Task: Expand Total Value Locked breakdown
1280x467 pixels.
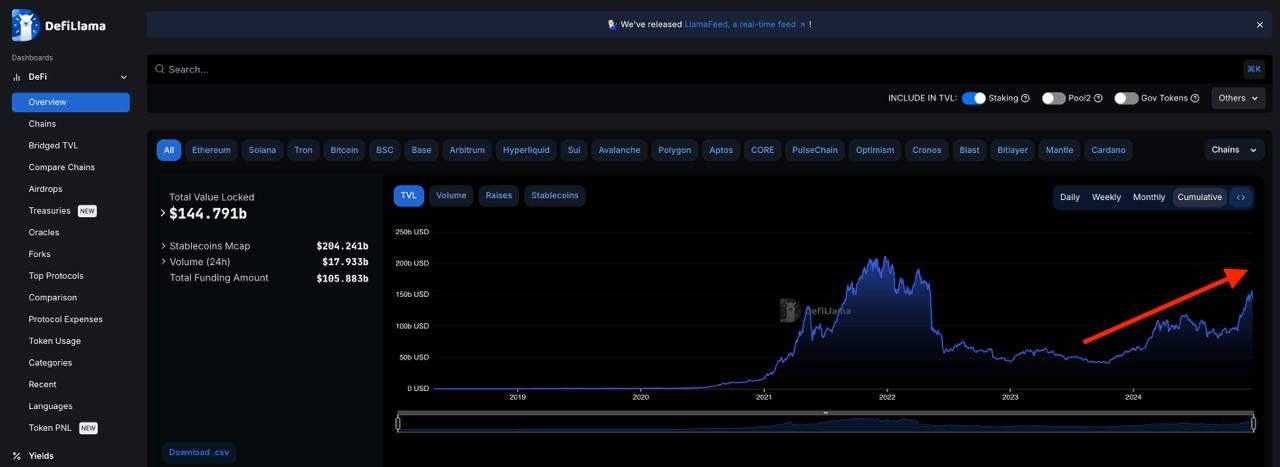Action: pos(163,213)
